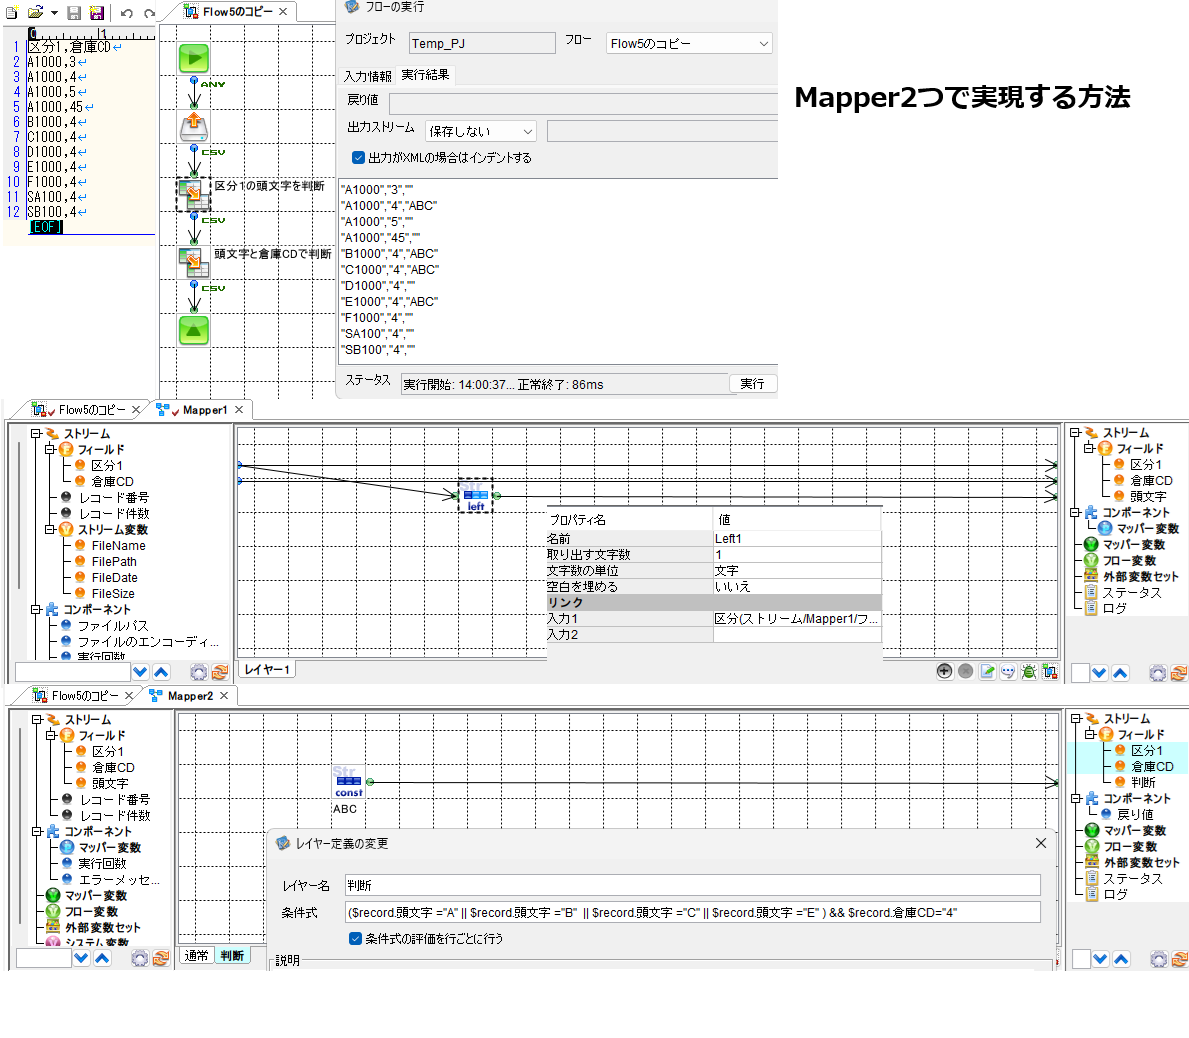Click the new document icon in top toolbar

12,12
